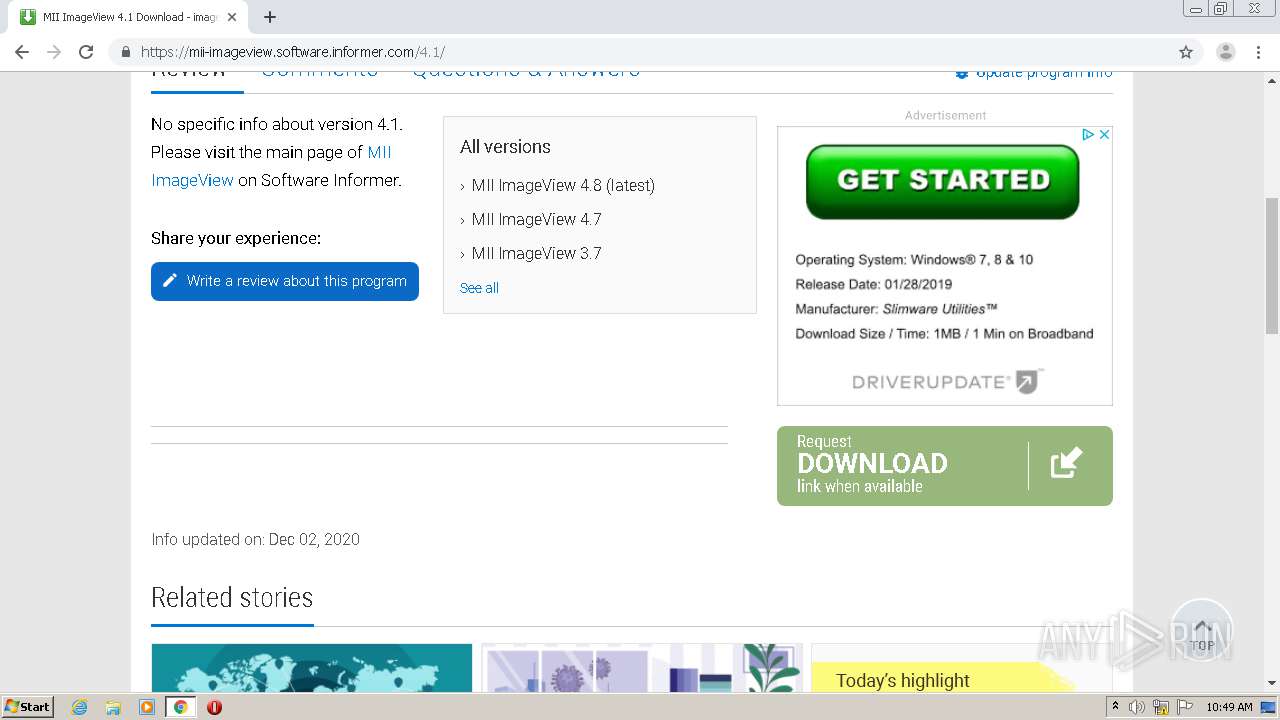The image size is (1280, 720).
Task: Click the network tray icon
Action: [x=1161, y=707]
